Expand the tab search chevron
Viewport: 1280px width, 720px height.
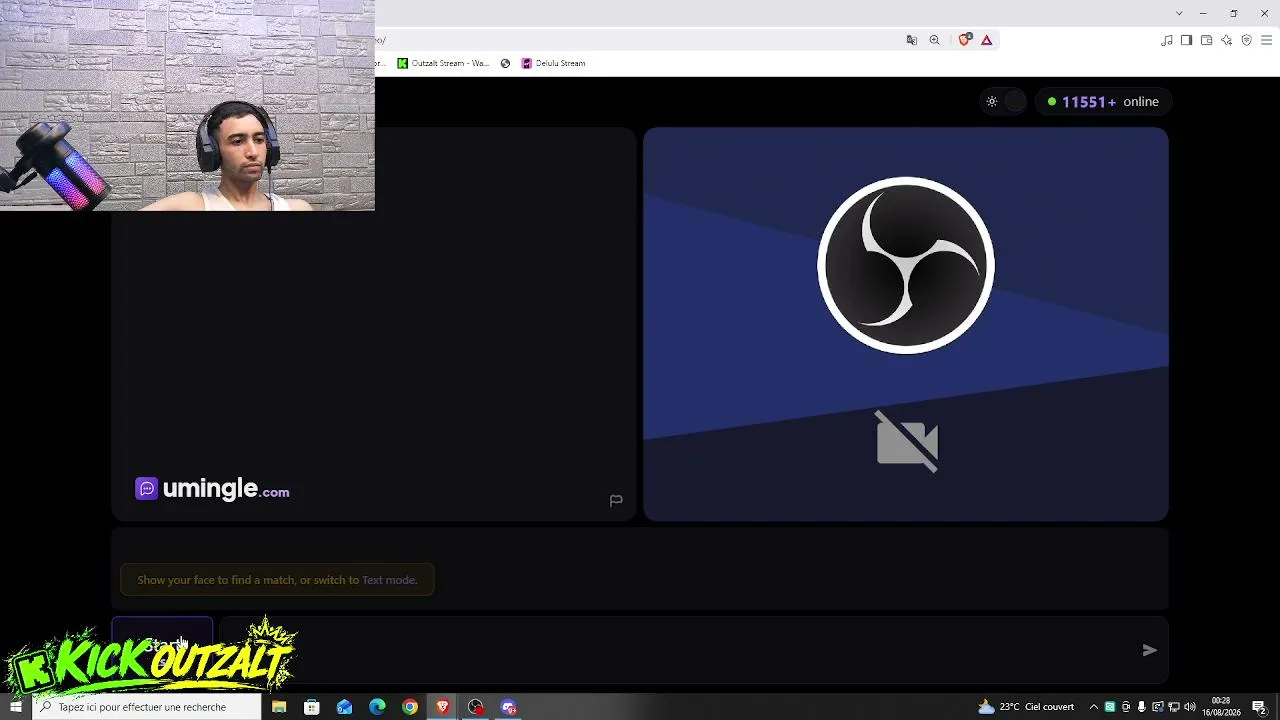click(x=1179, y=13)
